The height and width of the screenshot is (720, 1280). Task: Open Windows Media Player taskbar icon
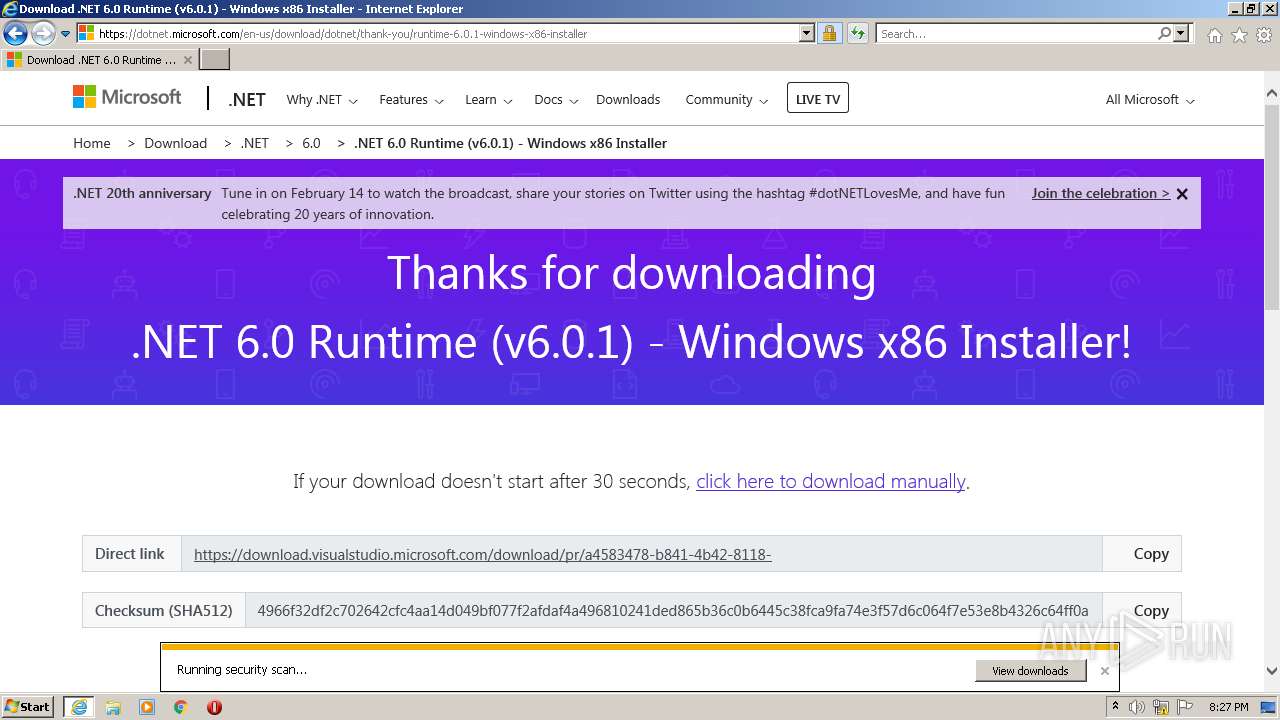147,707
